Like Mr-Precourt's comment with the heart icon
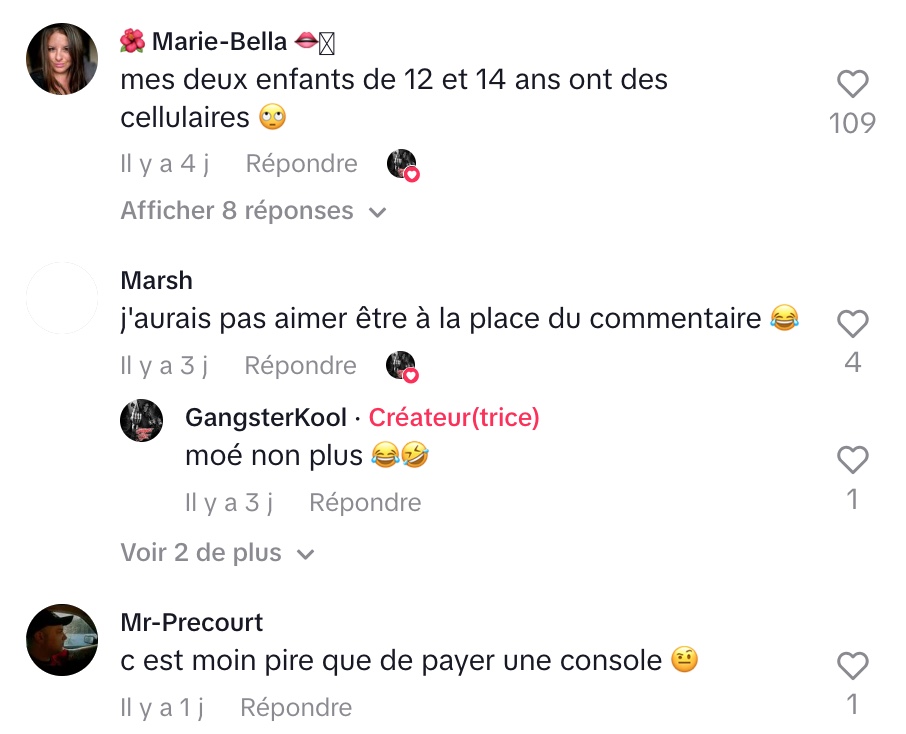 pos(853,665)
